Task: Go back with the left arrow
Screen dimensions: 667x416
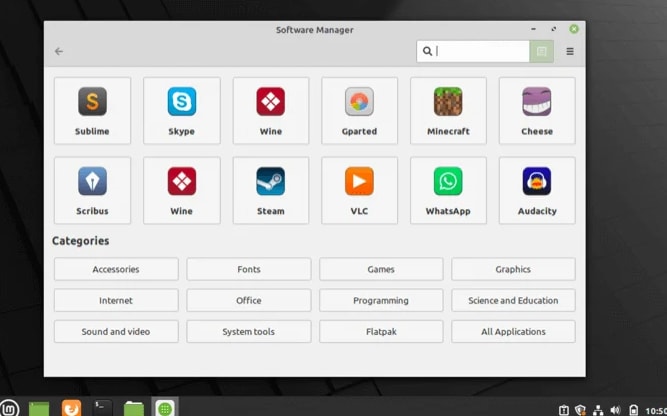Action: point(59,51)
